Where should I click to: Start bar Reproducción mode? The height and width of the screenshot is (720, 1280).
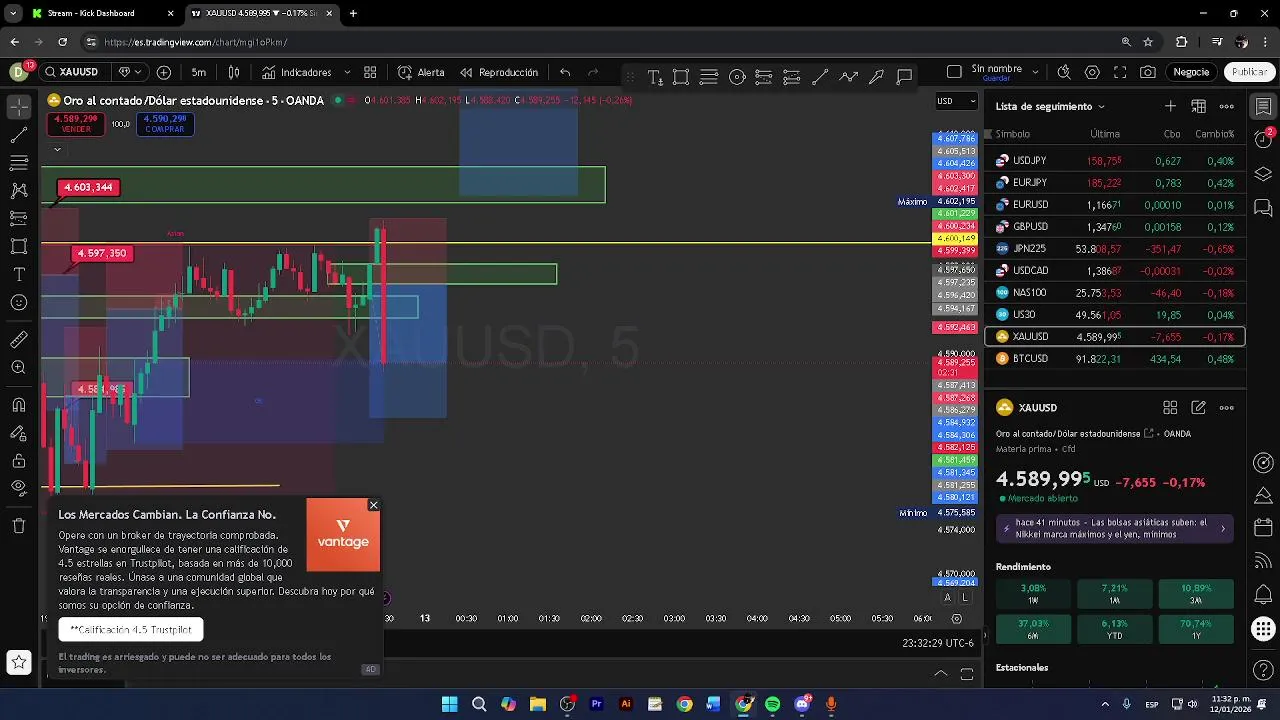pyautogui.click(x=499, y=72)
